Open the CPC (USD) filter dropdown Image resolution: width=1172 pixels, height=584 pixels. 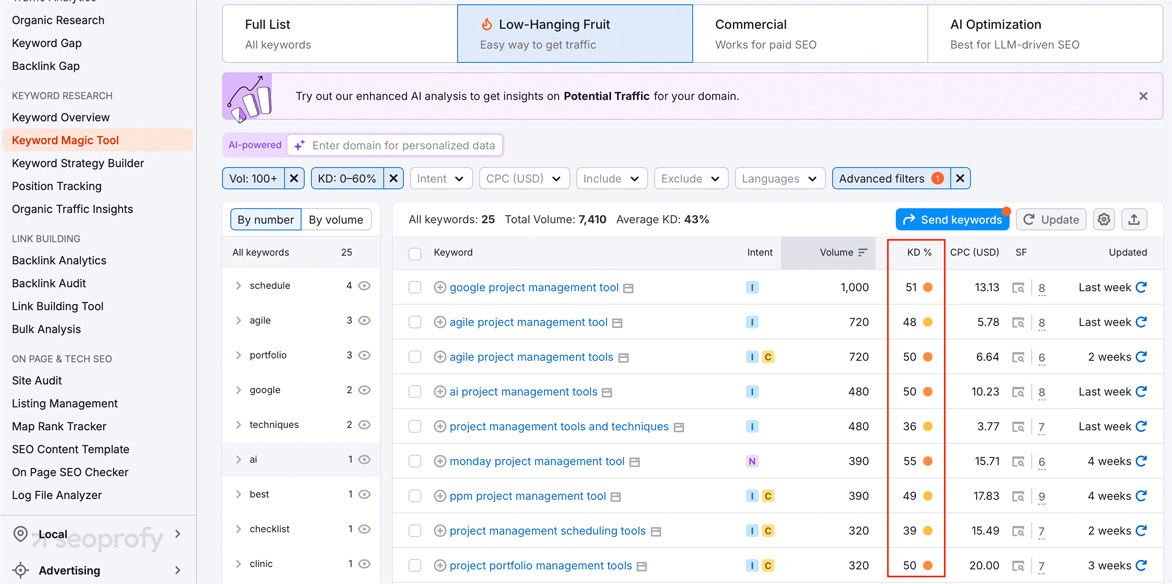click(x=525, y=179)
